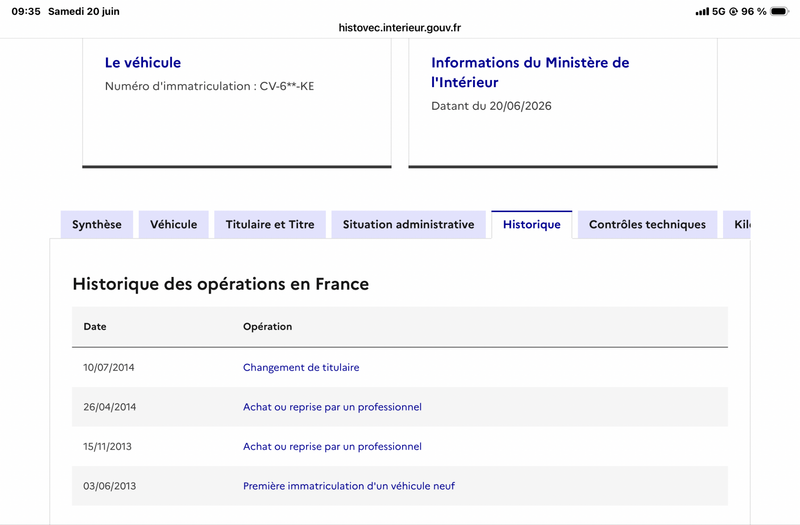
Task: Click the Historique tab
Action: (532, 224)
